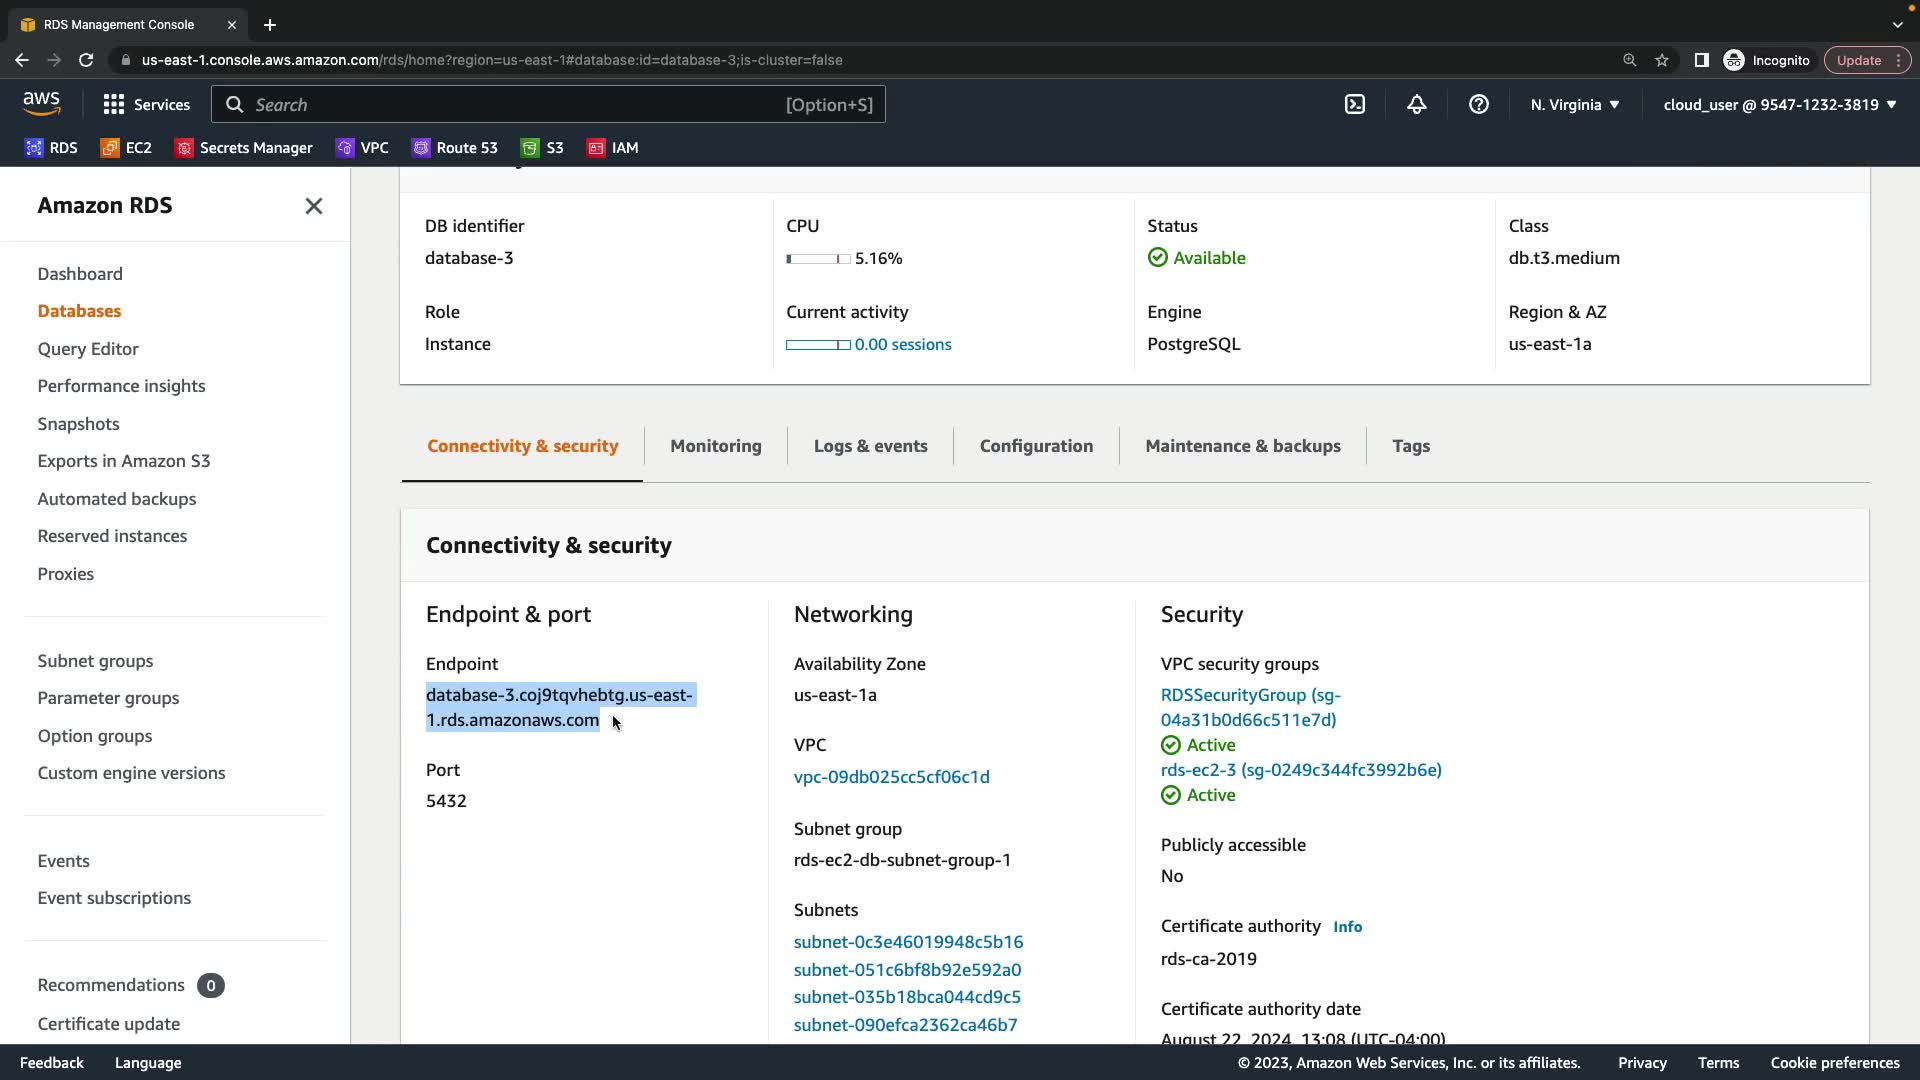Switch to the Monitoring tab
This screenshot has width=1920, height=1080.
tap(715, 446)
